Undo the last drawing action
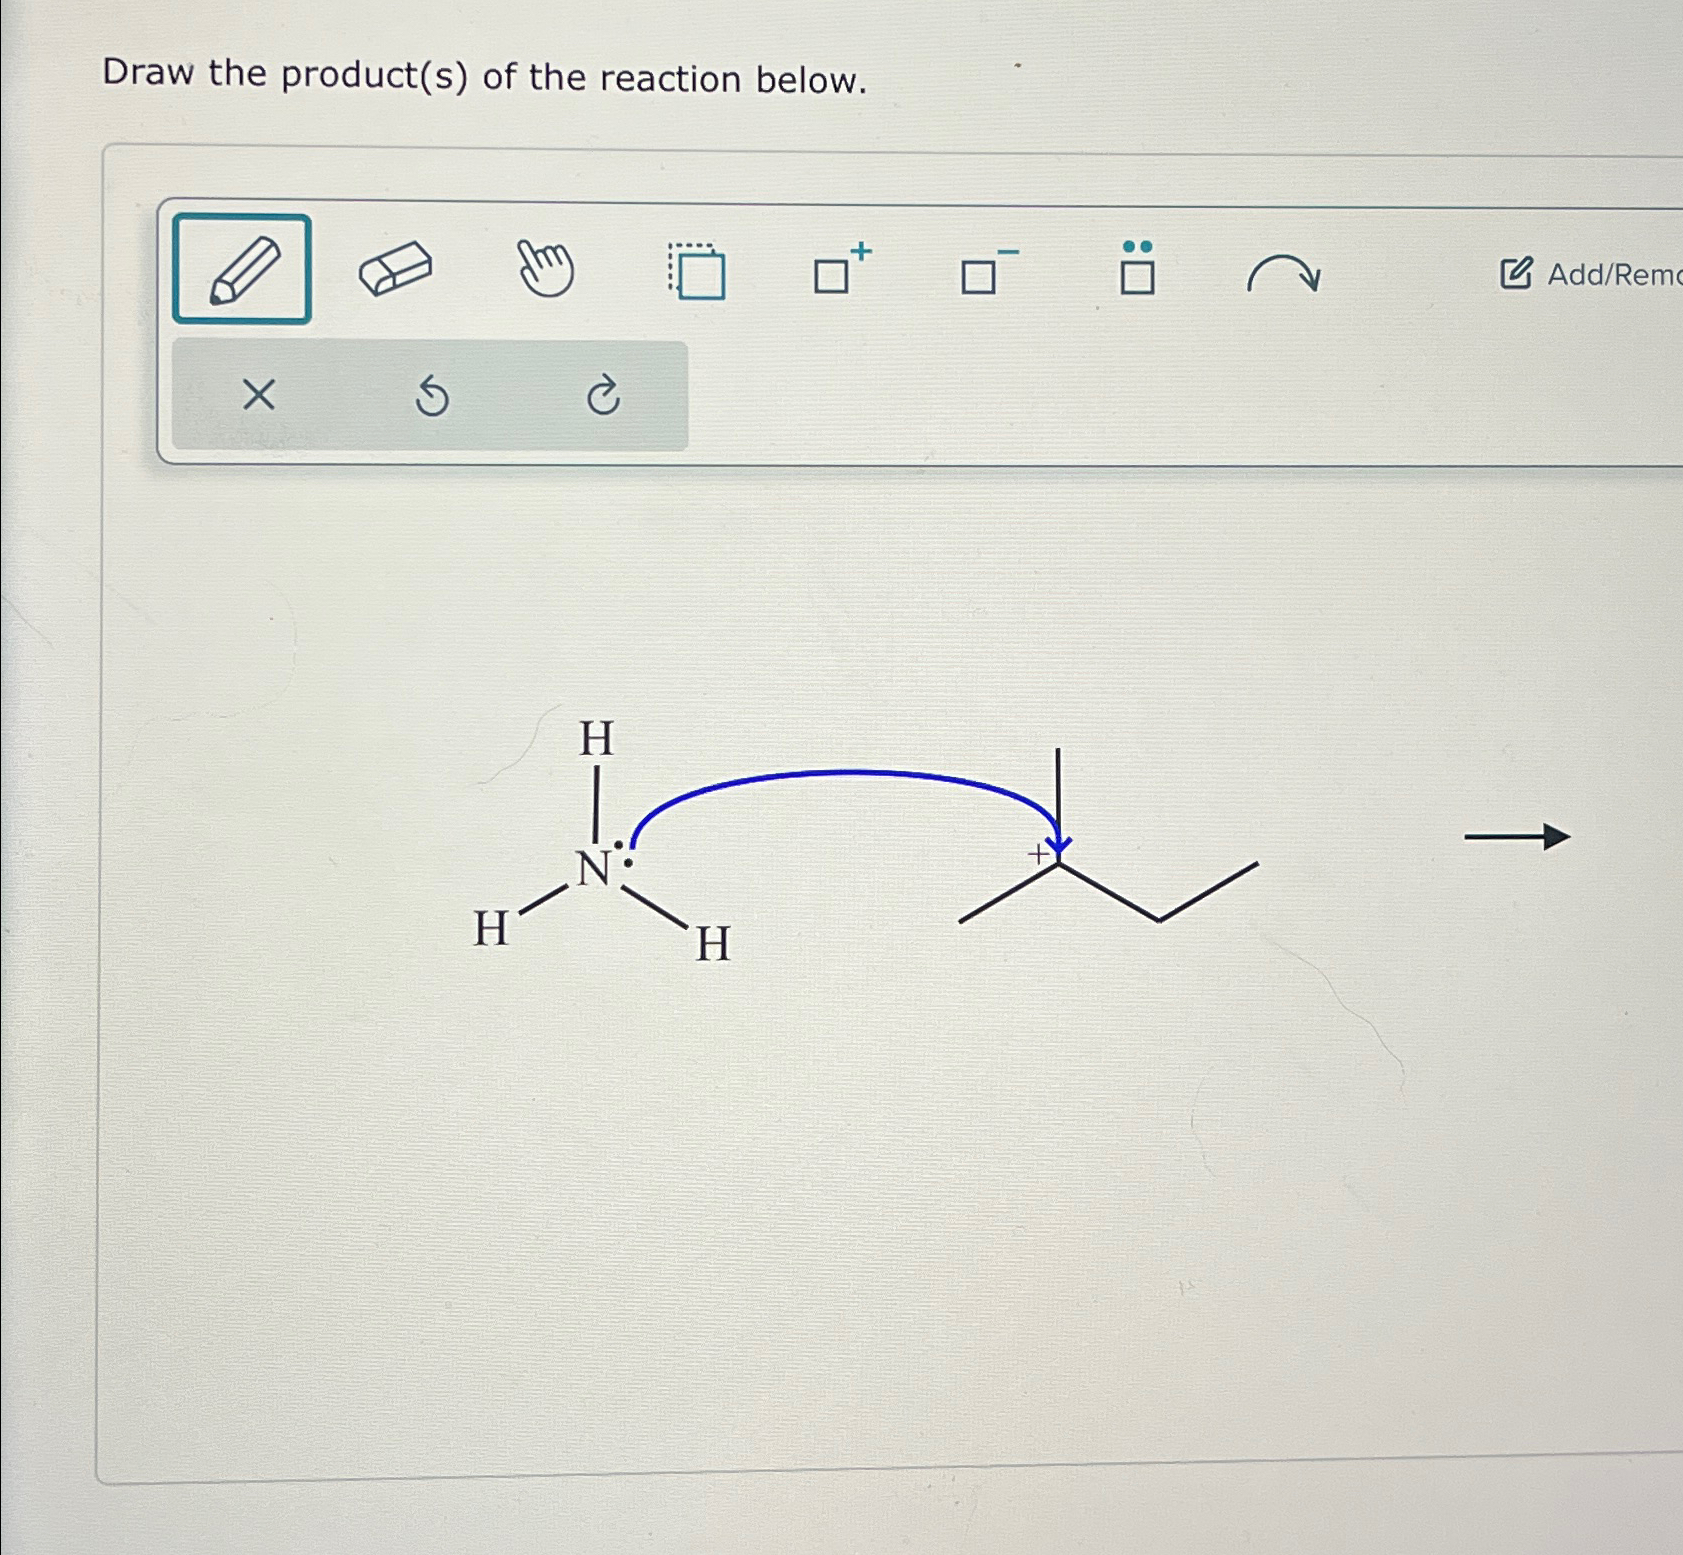1683x1555 pixels. 433,398
